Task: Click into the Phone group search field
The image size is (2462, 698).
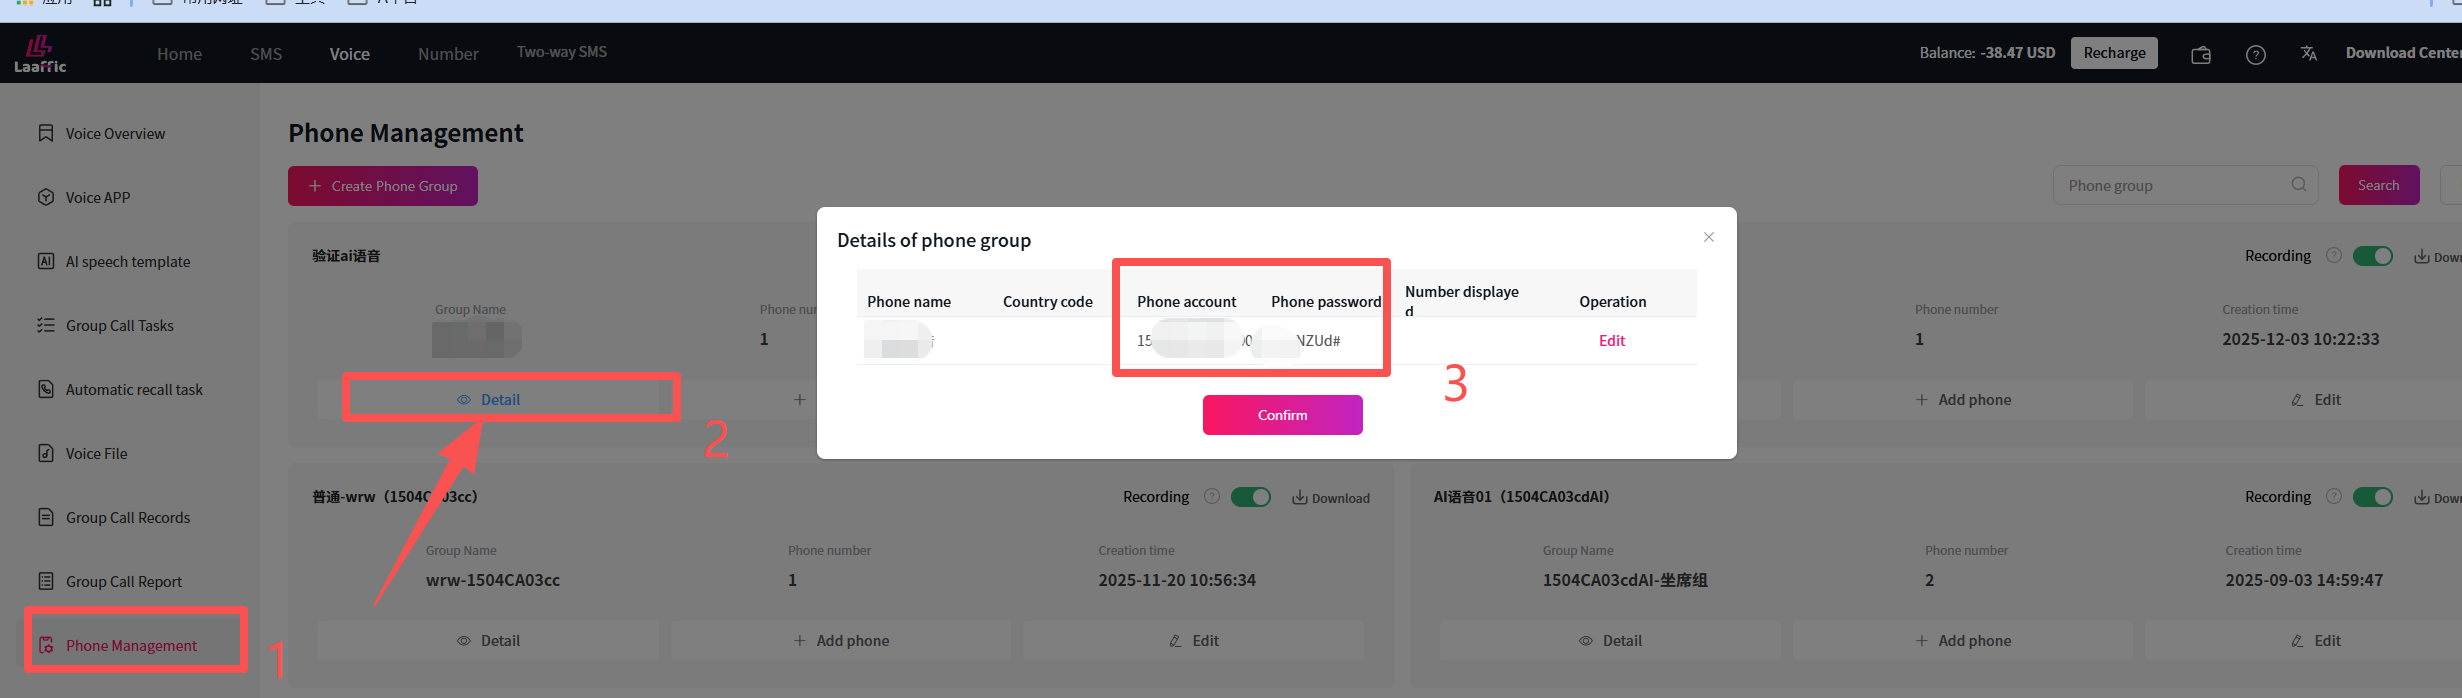Action: coord(2170,186)
